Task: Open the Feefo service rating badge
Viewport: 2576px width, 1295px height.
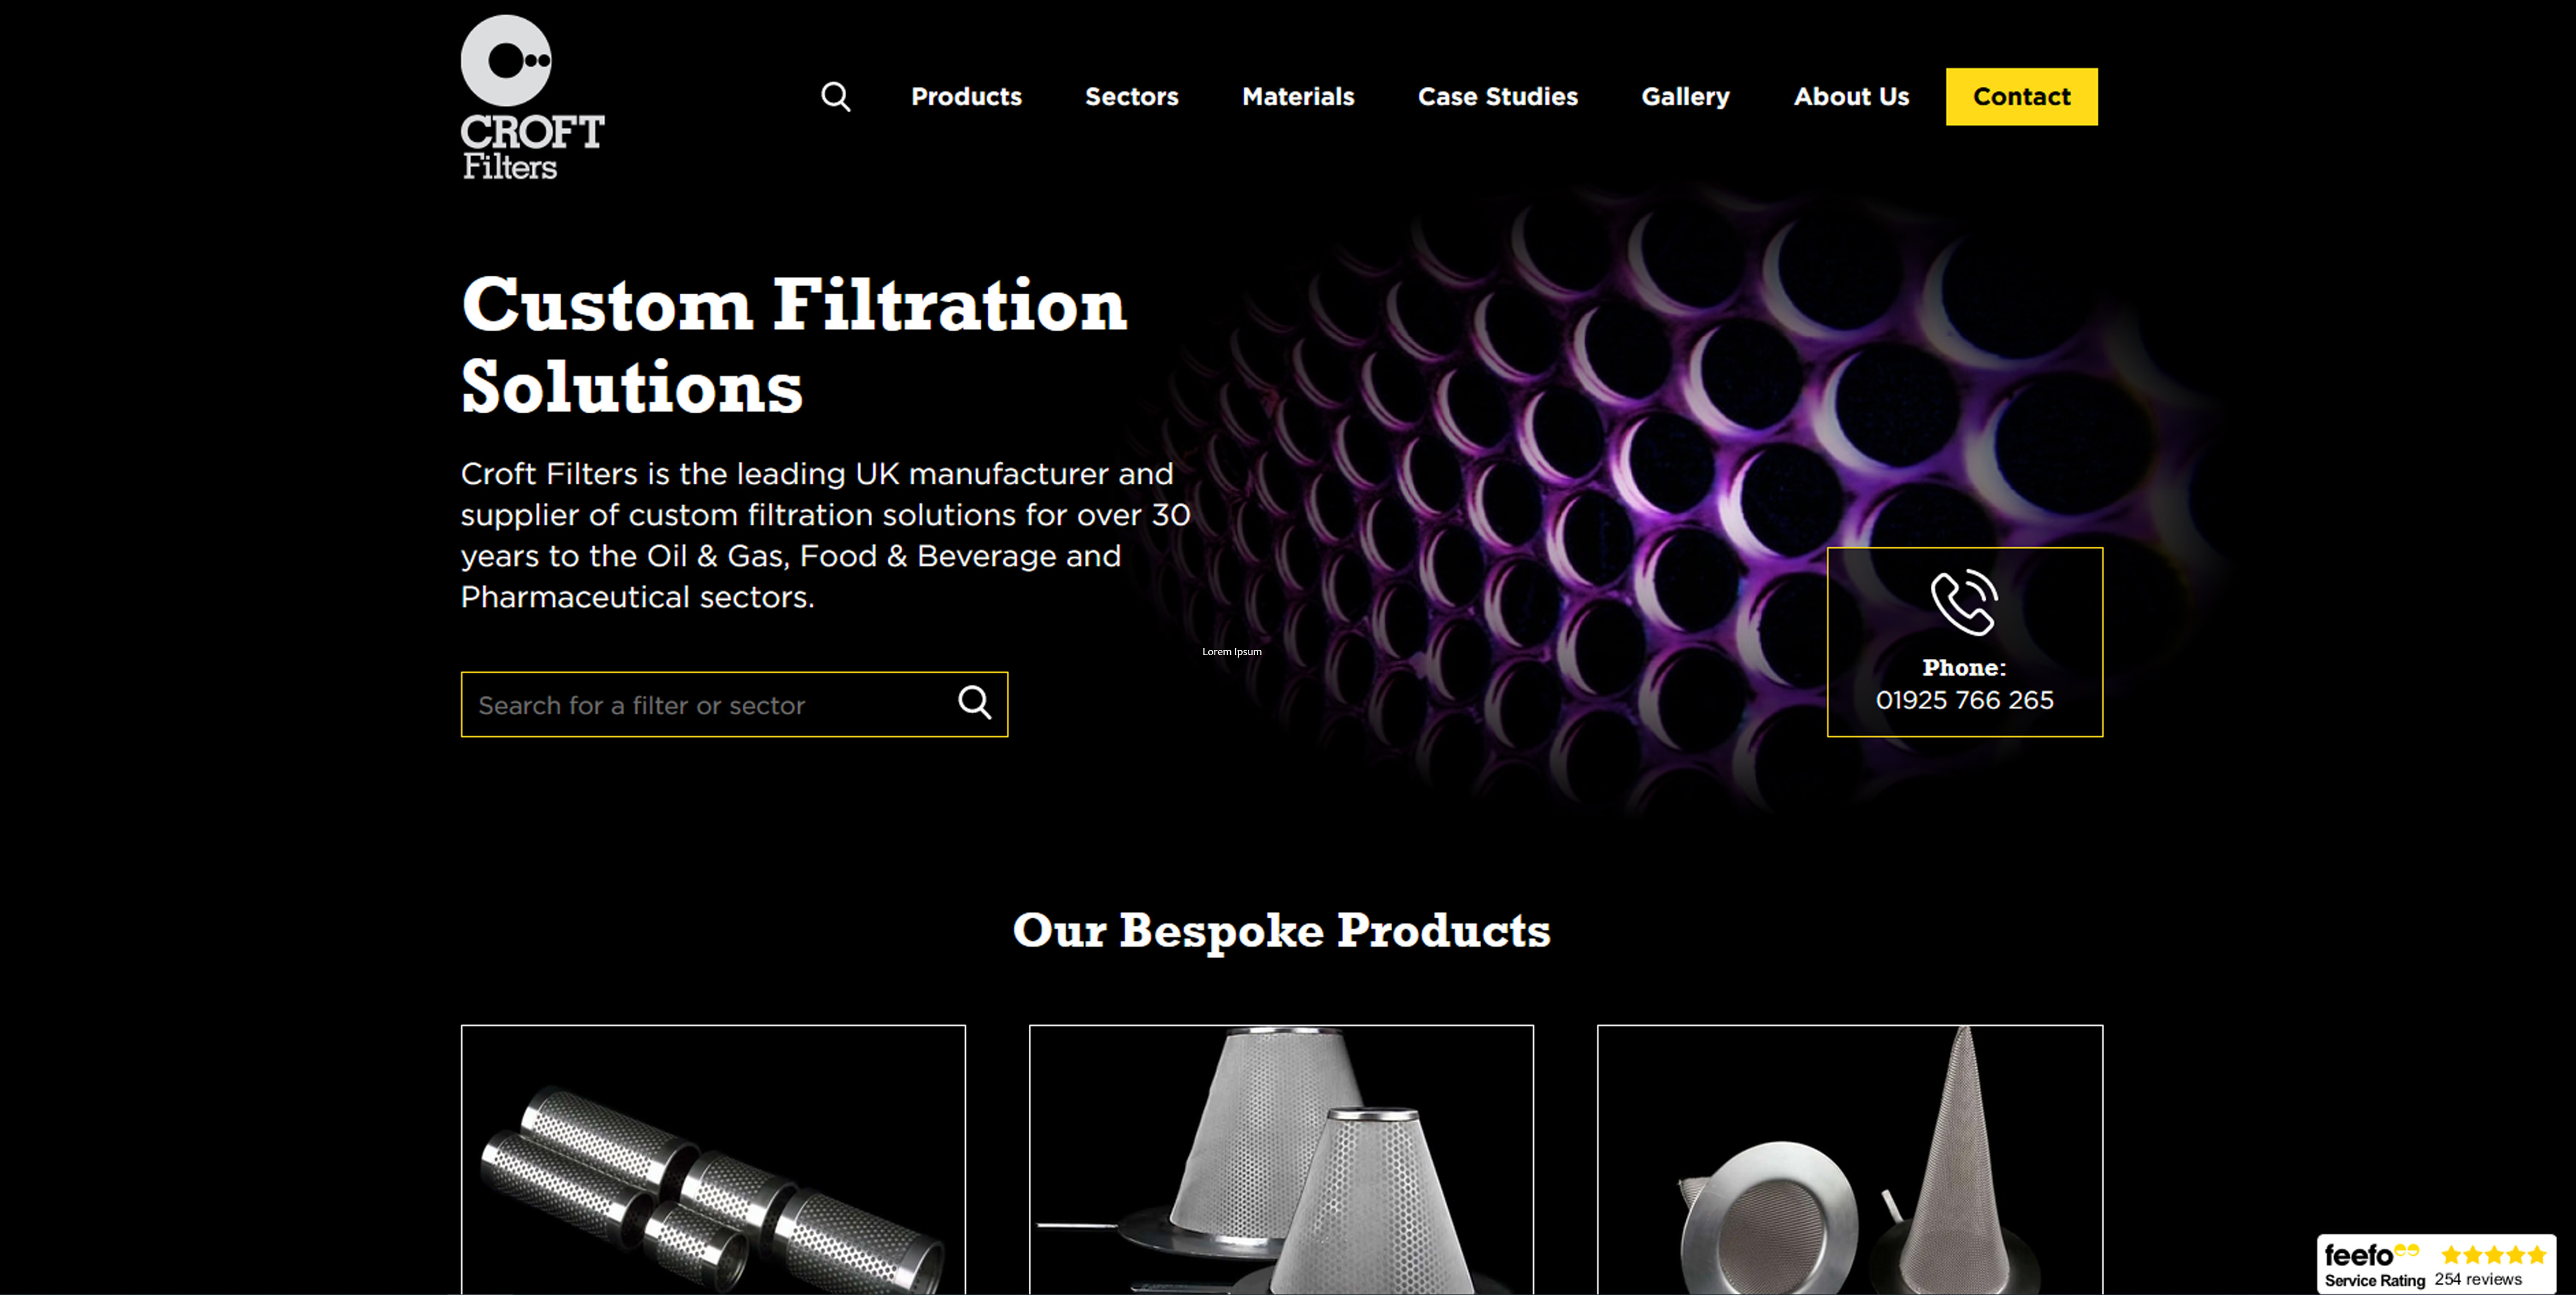Action: [2436, 1264]
